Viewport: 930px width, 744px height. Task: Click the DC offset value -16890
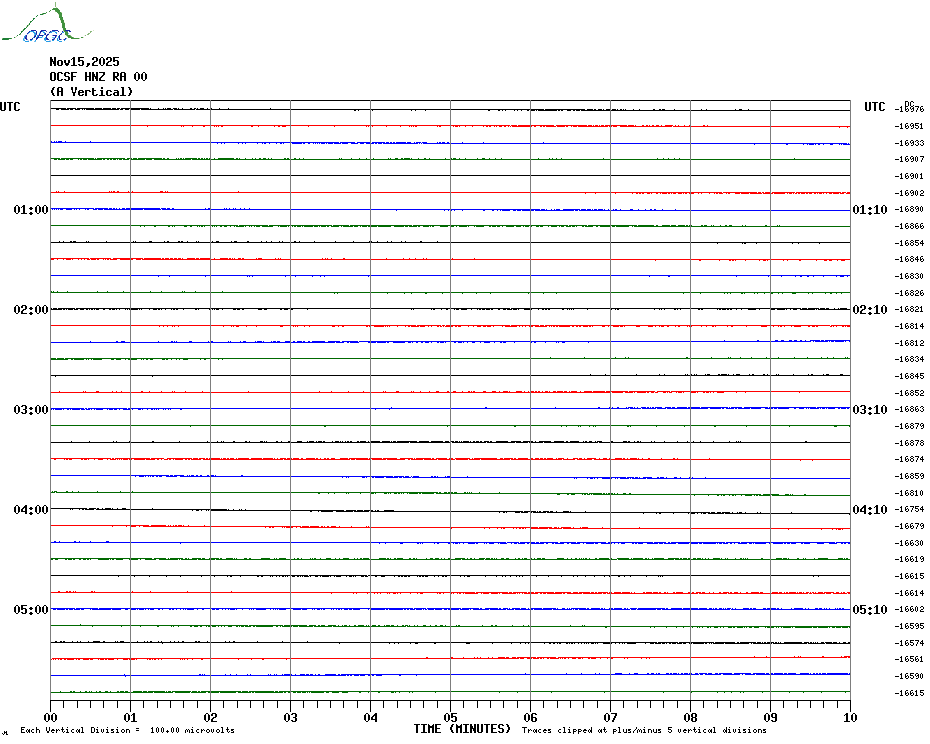click(909, 209)
